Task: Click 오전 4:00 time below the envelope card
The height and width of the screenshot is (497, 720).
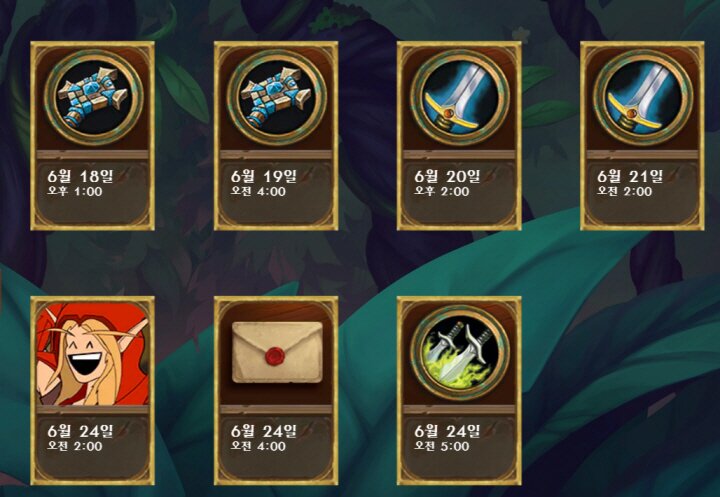Action: [x=258, y=446]
